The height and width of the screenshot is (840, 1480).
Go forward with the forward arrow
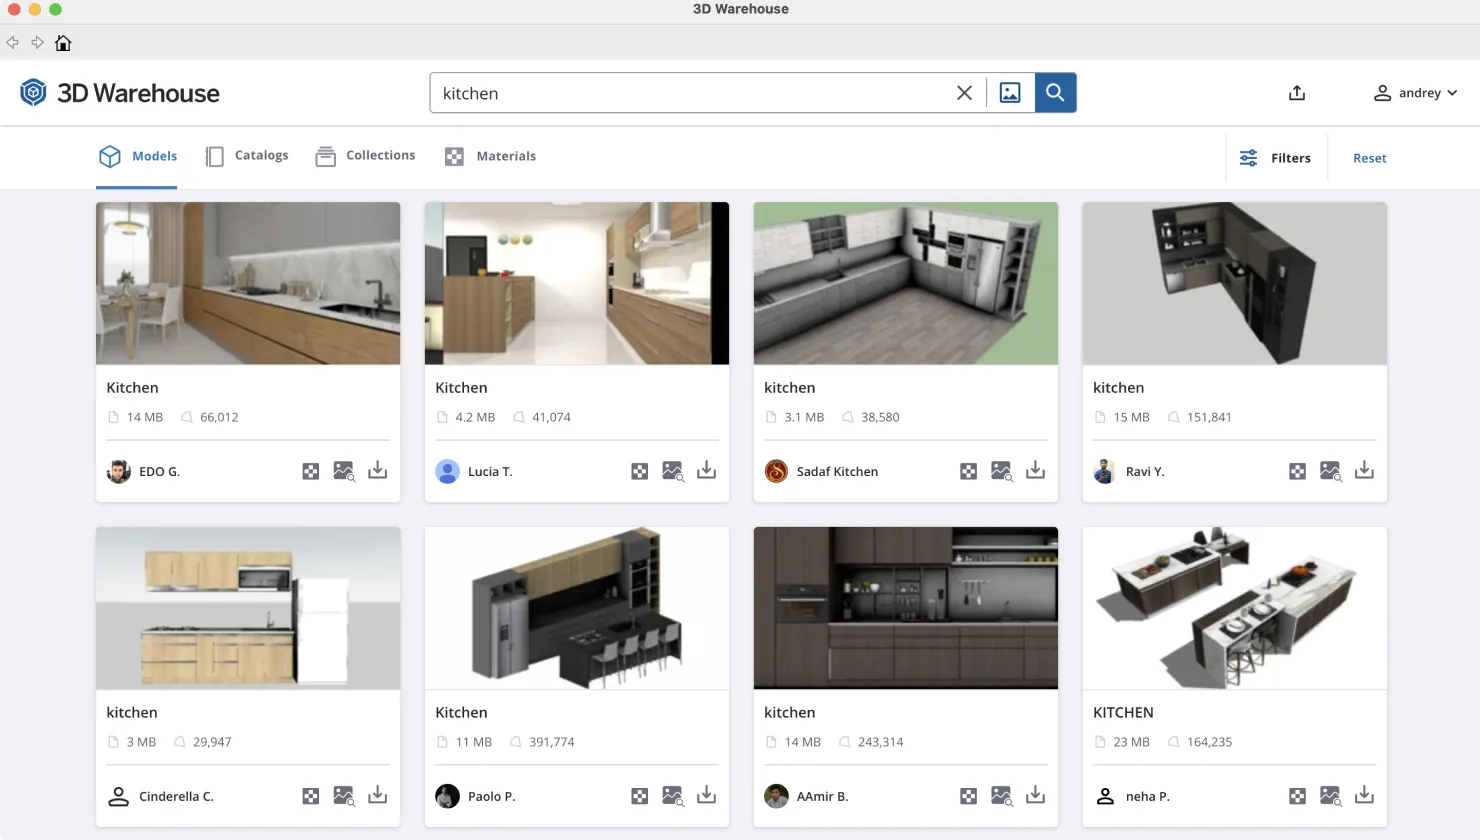click(37, 43)
